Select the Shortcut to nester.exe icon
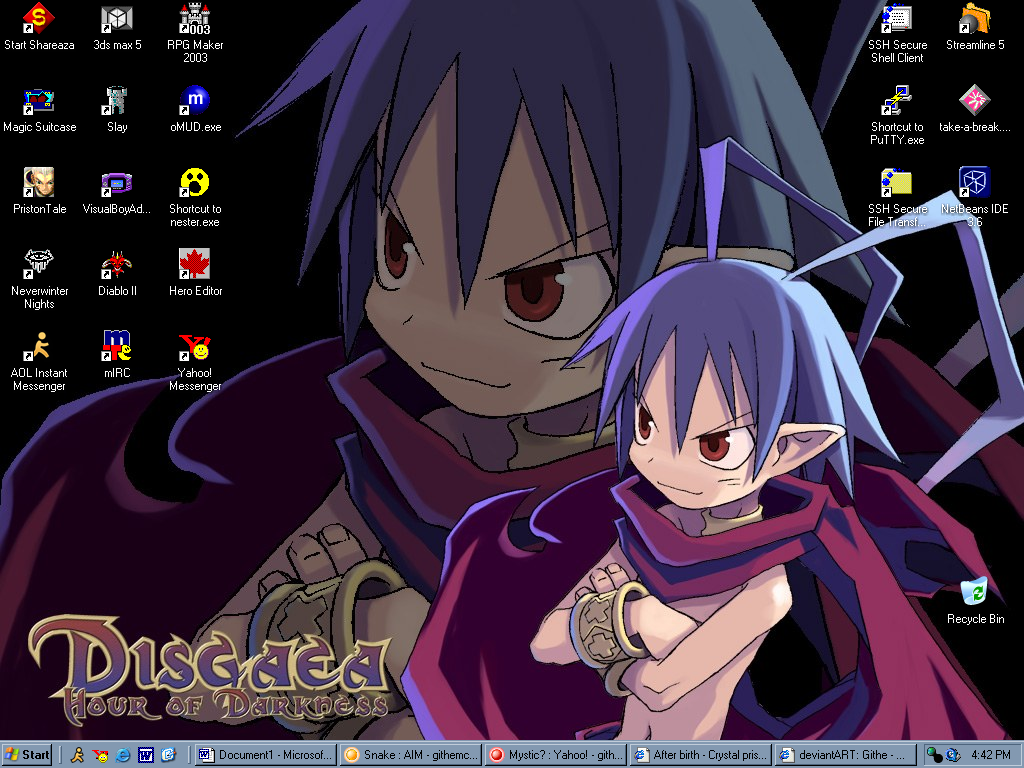Viewport: 1024px width, 768px height. coord(195,183)
